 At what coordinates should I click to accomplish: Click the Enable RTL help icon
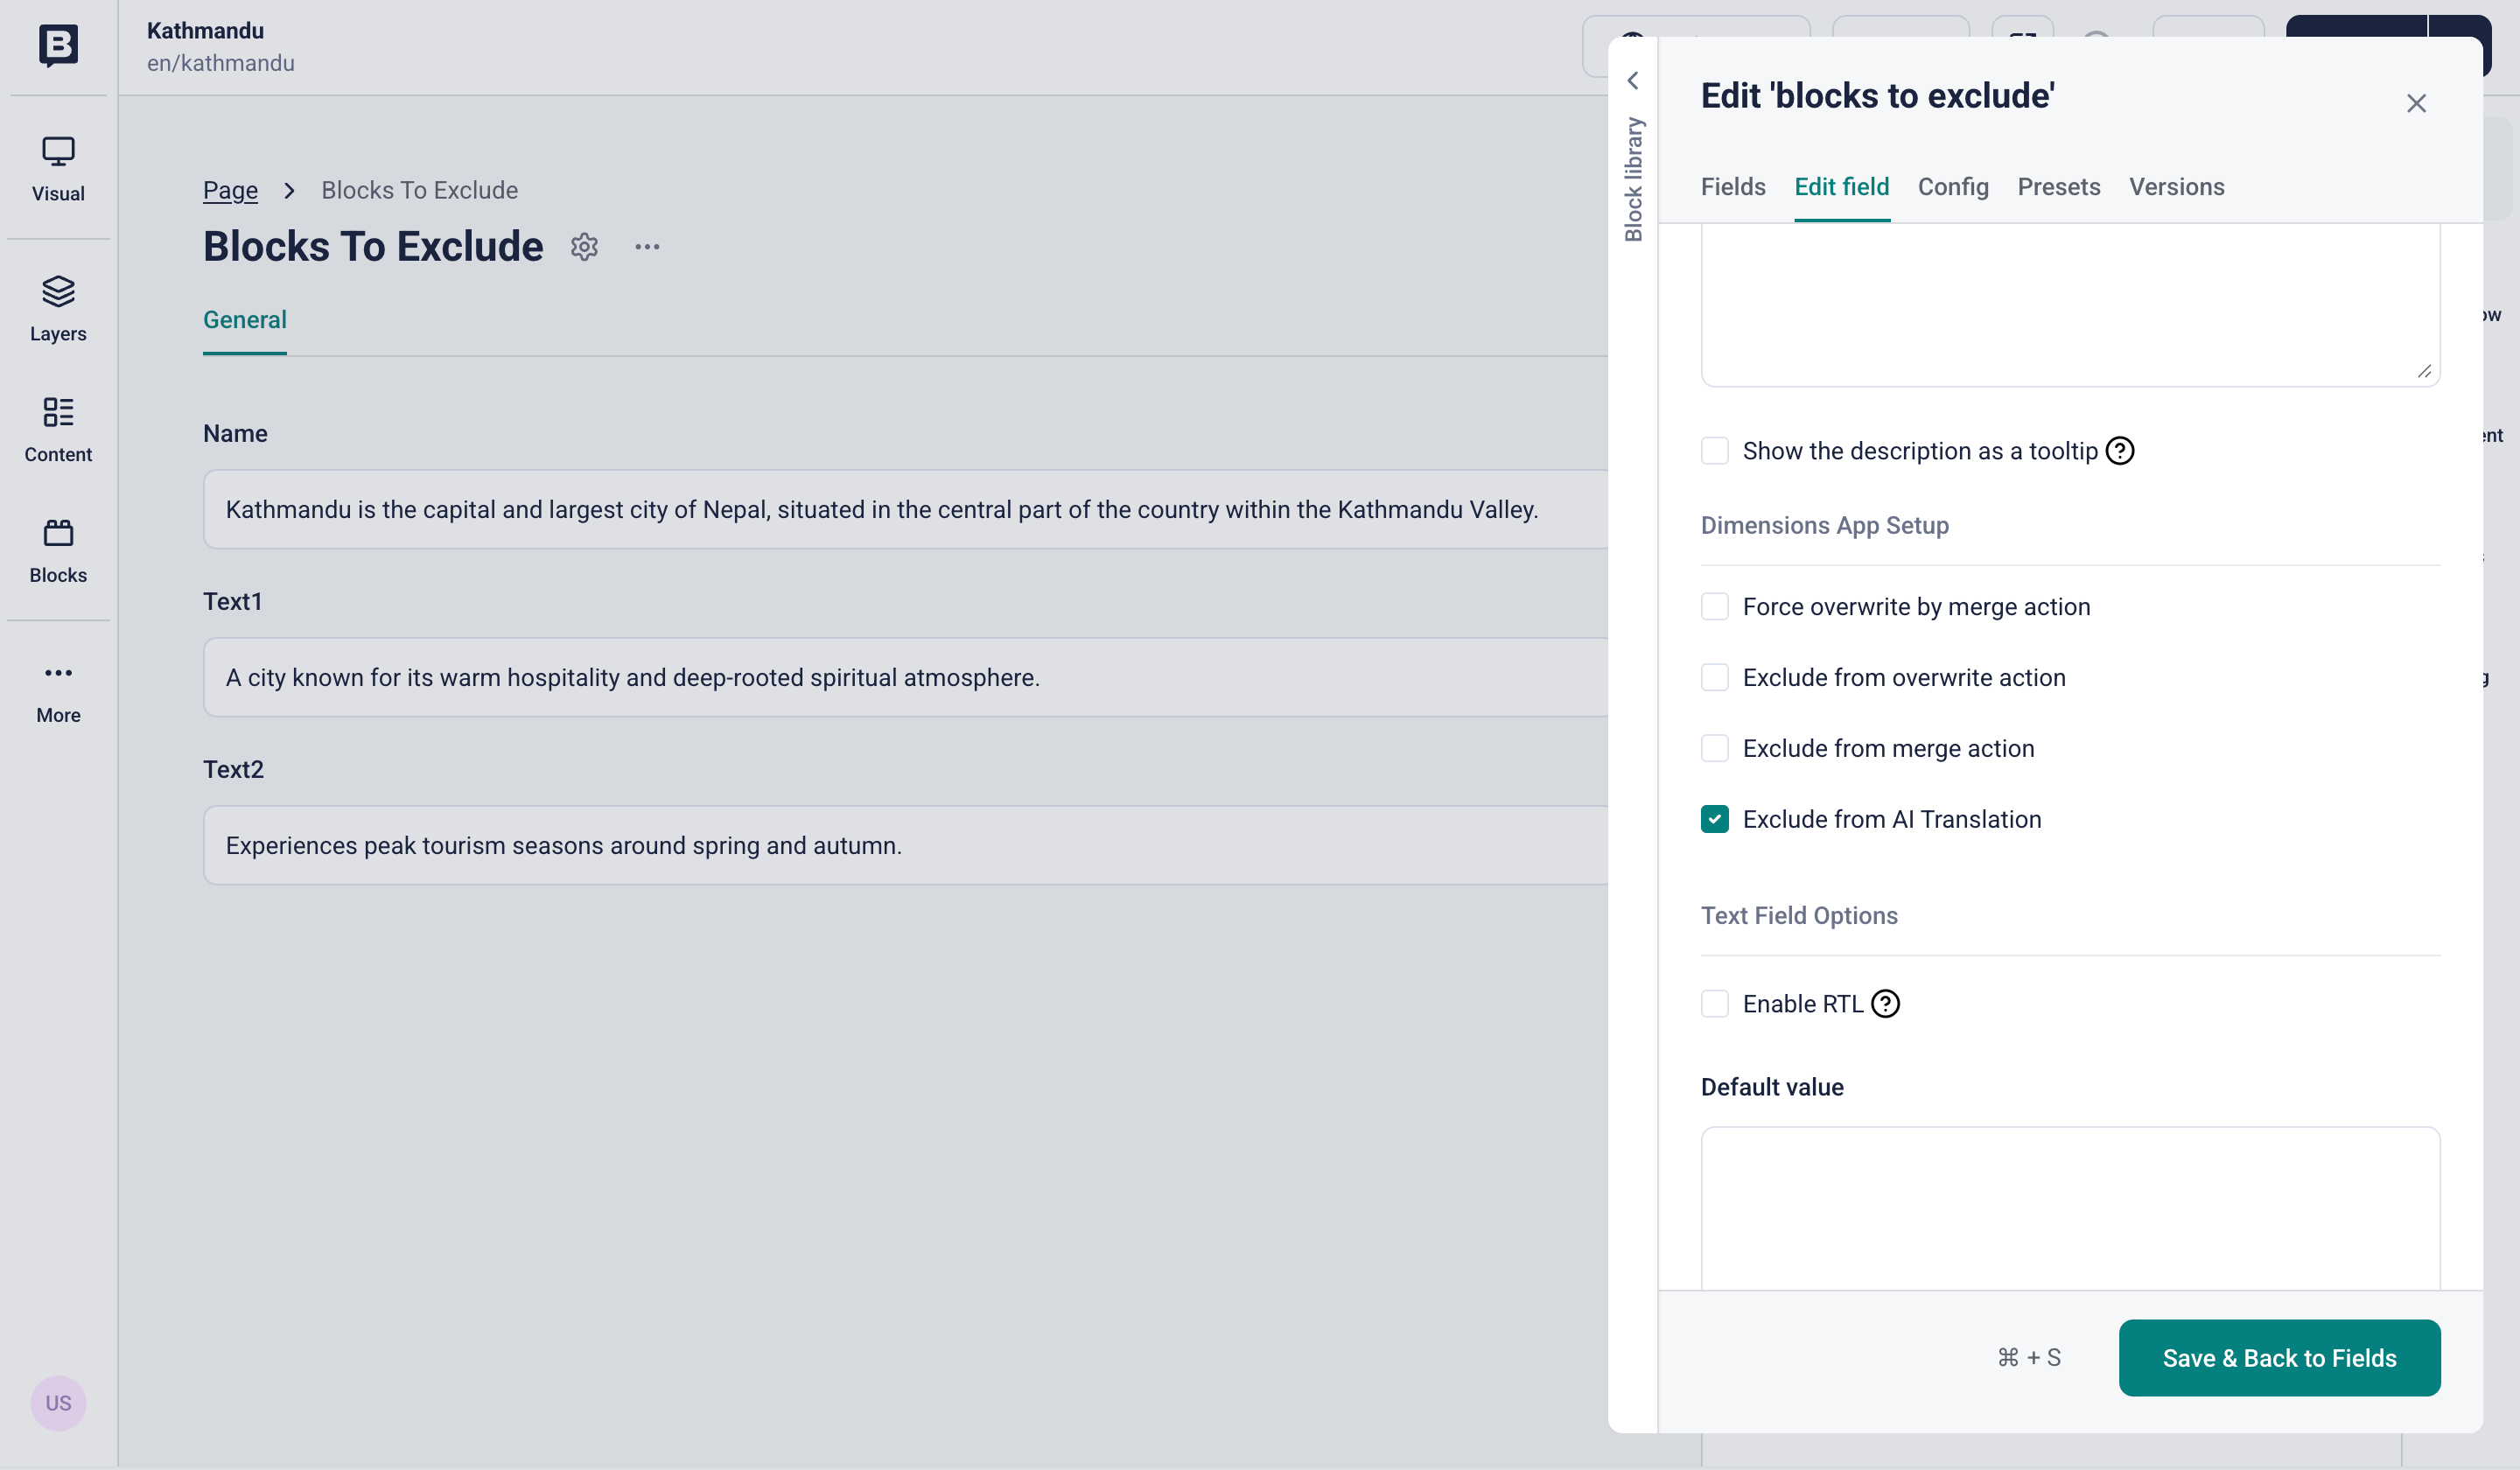pos(1885,1003)
